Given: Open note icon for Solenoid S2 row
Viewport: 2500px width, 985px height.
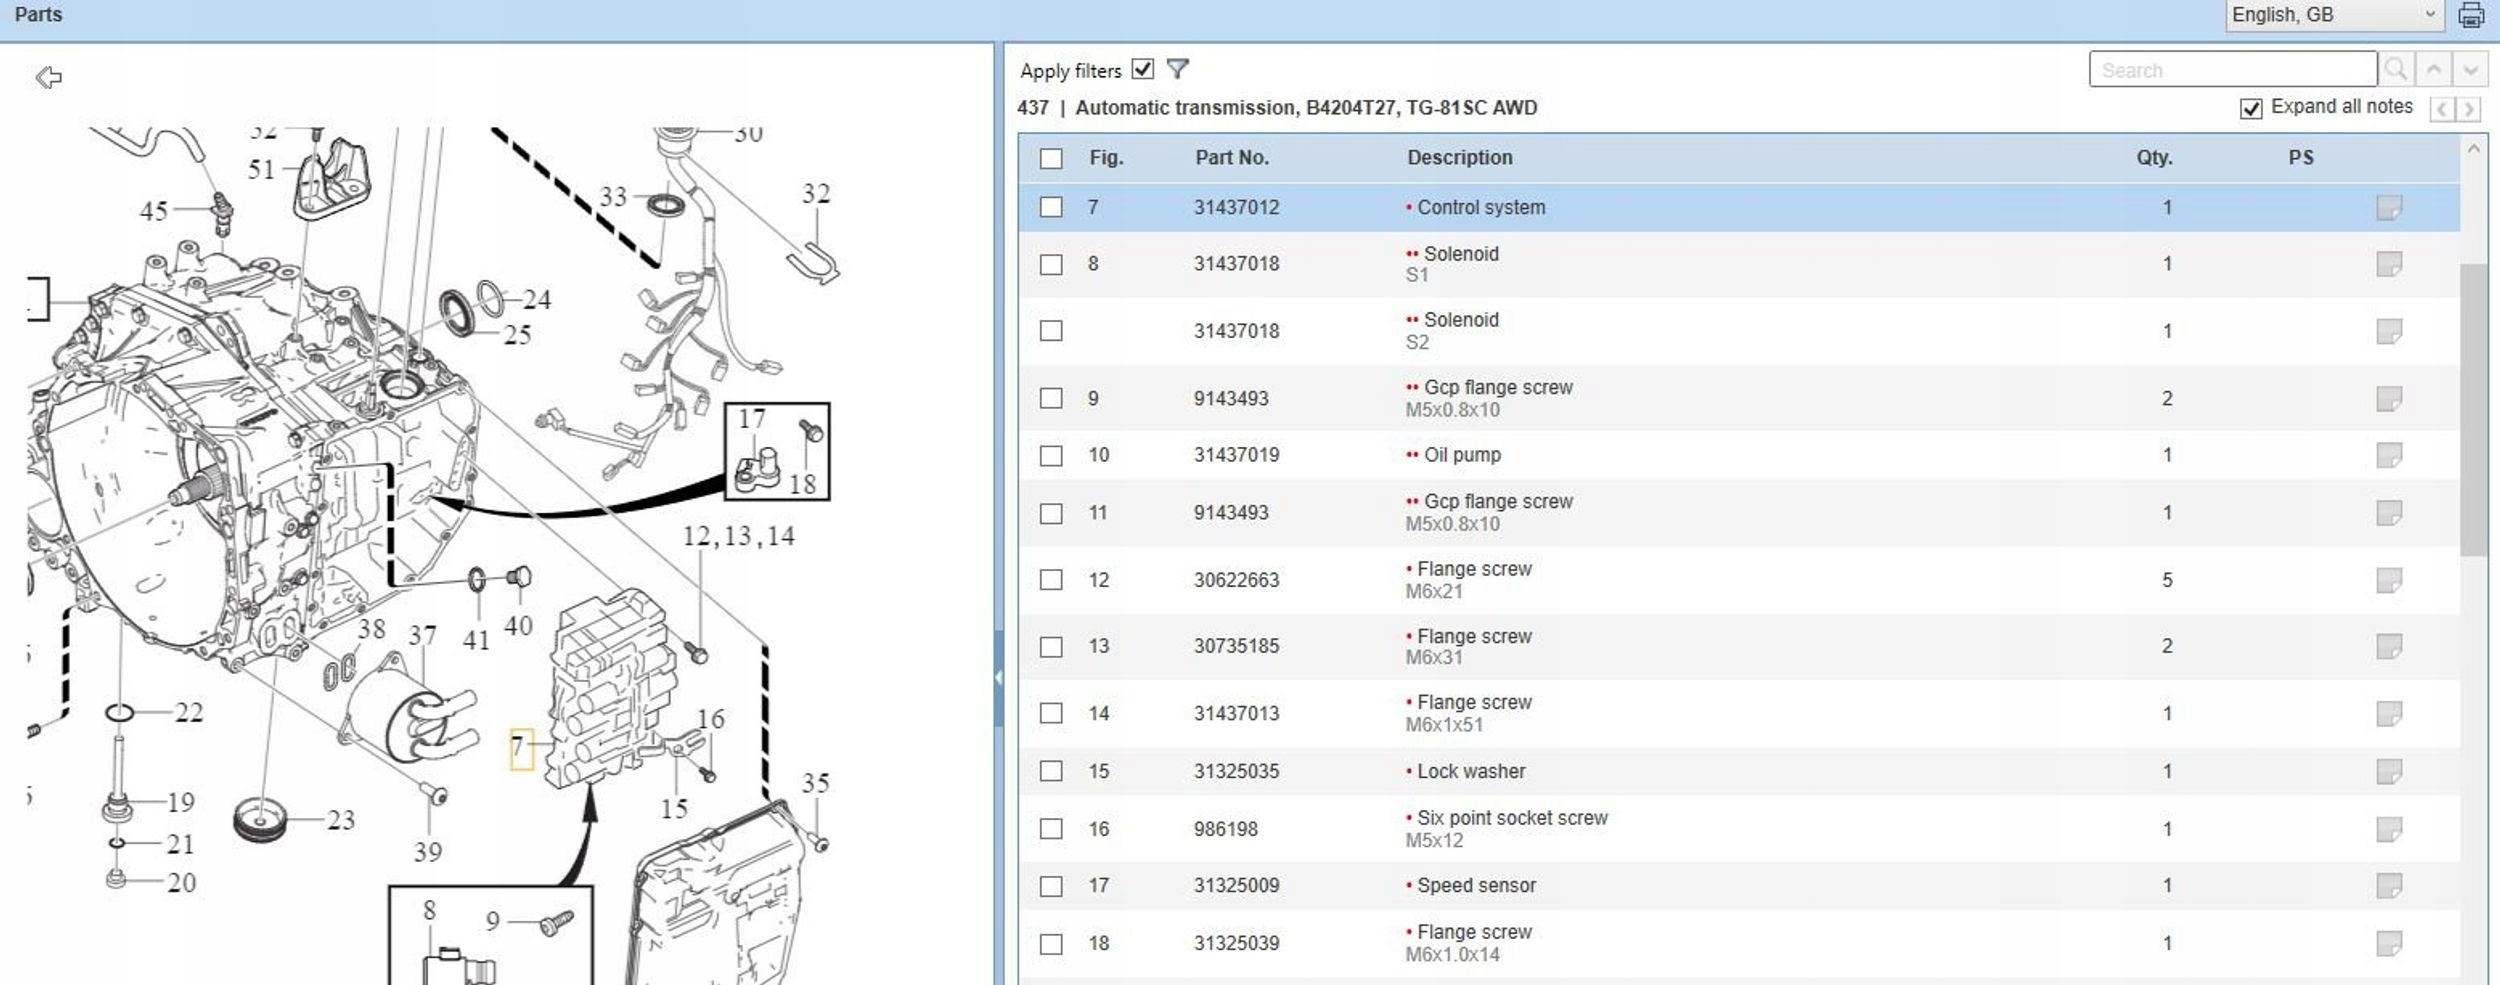Looking at the screenshot, I should point(2389,331).
